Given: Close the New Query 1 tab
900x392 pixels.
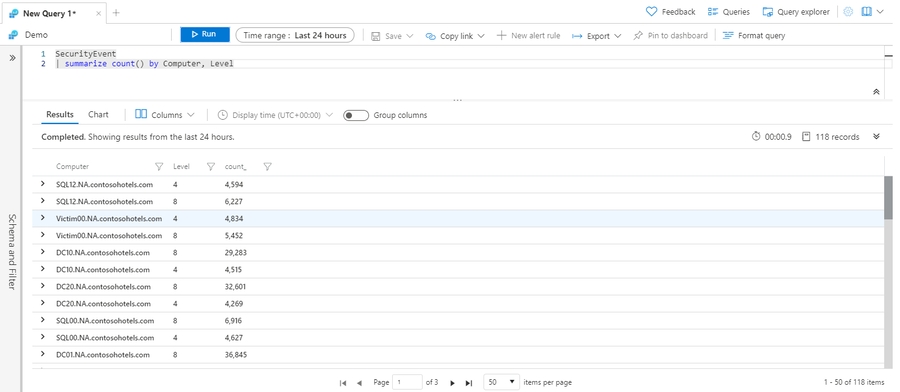Looking at the screenshot, I should click(x=99, y=13).
